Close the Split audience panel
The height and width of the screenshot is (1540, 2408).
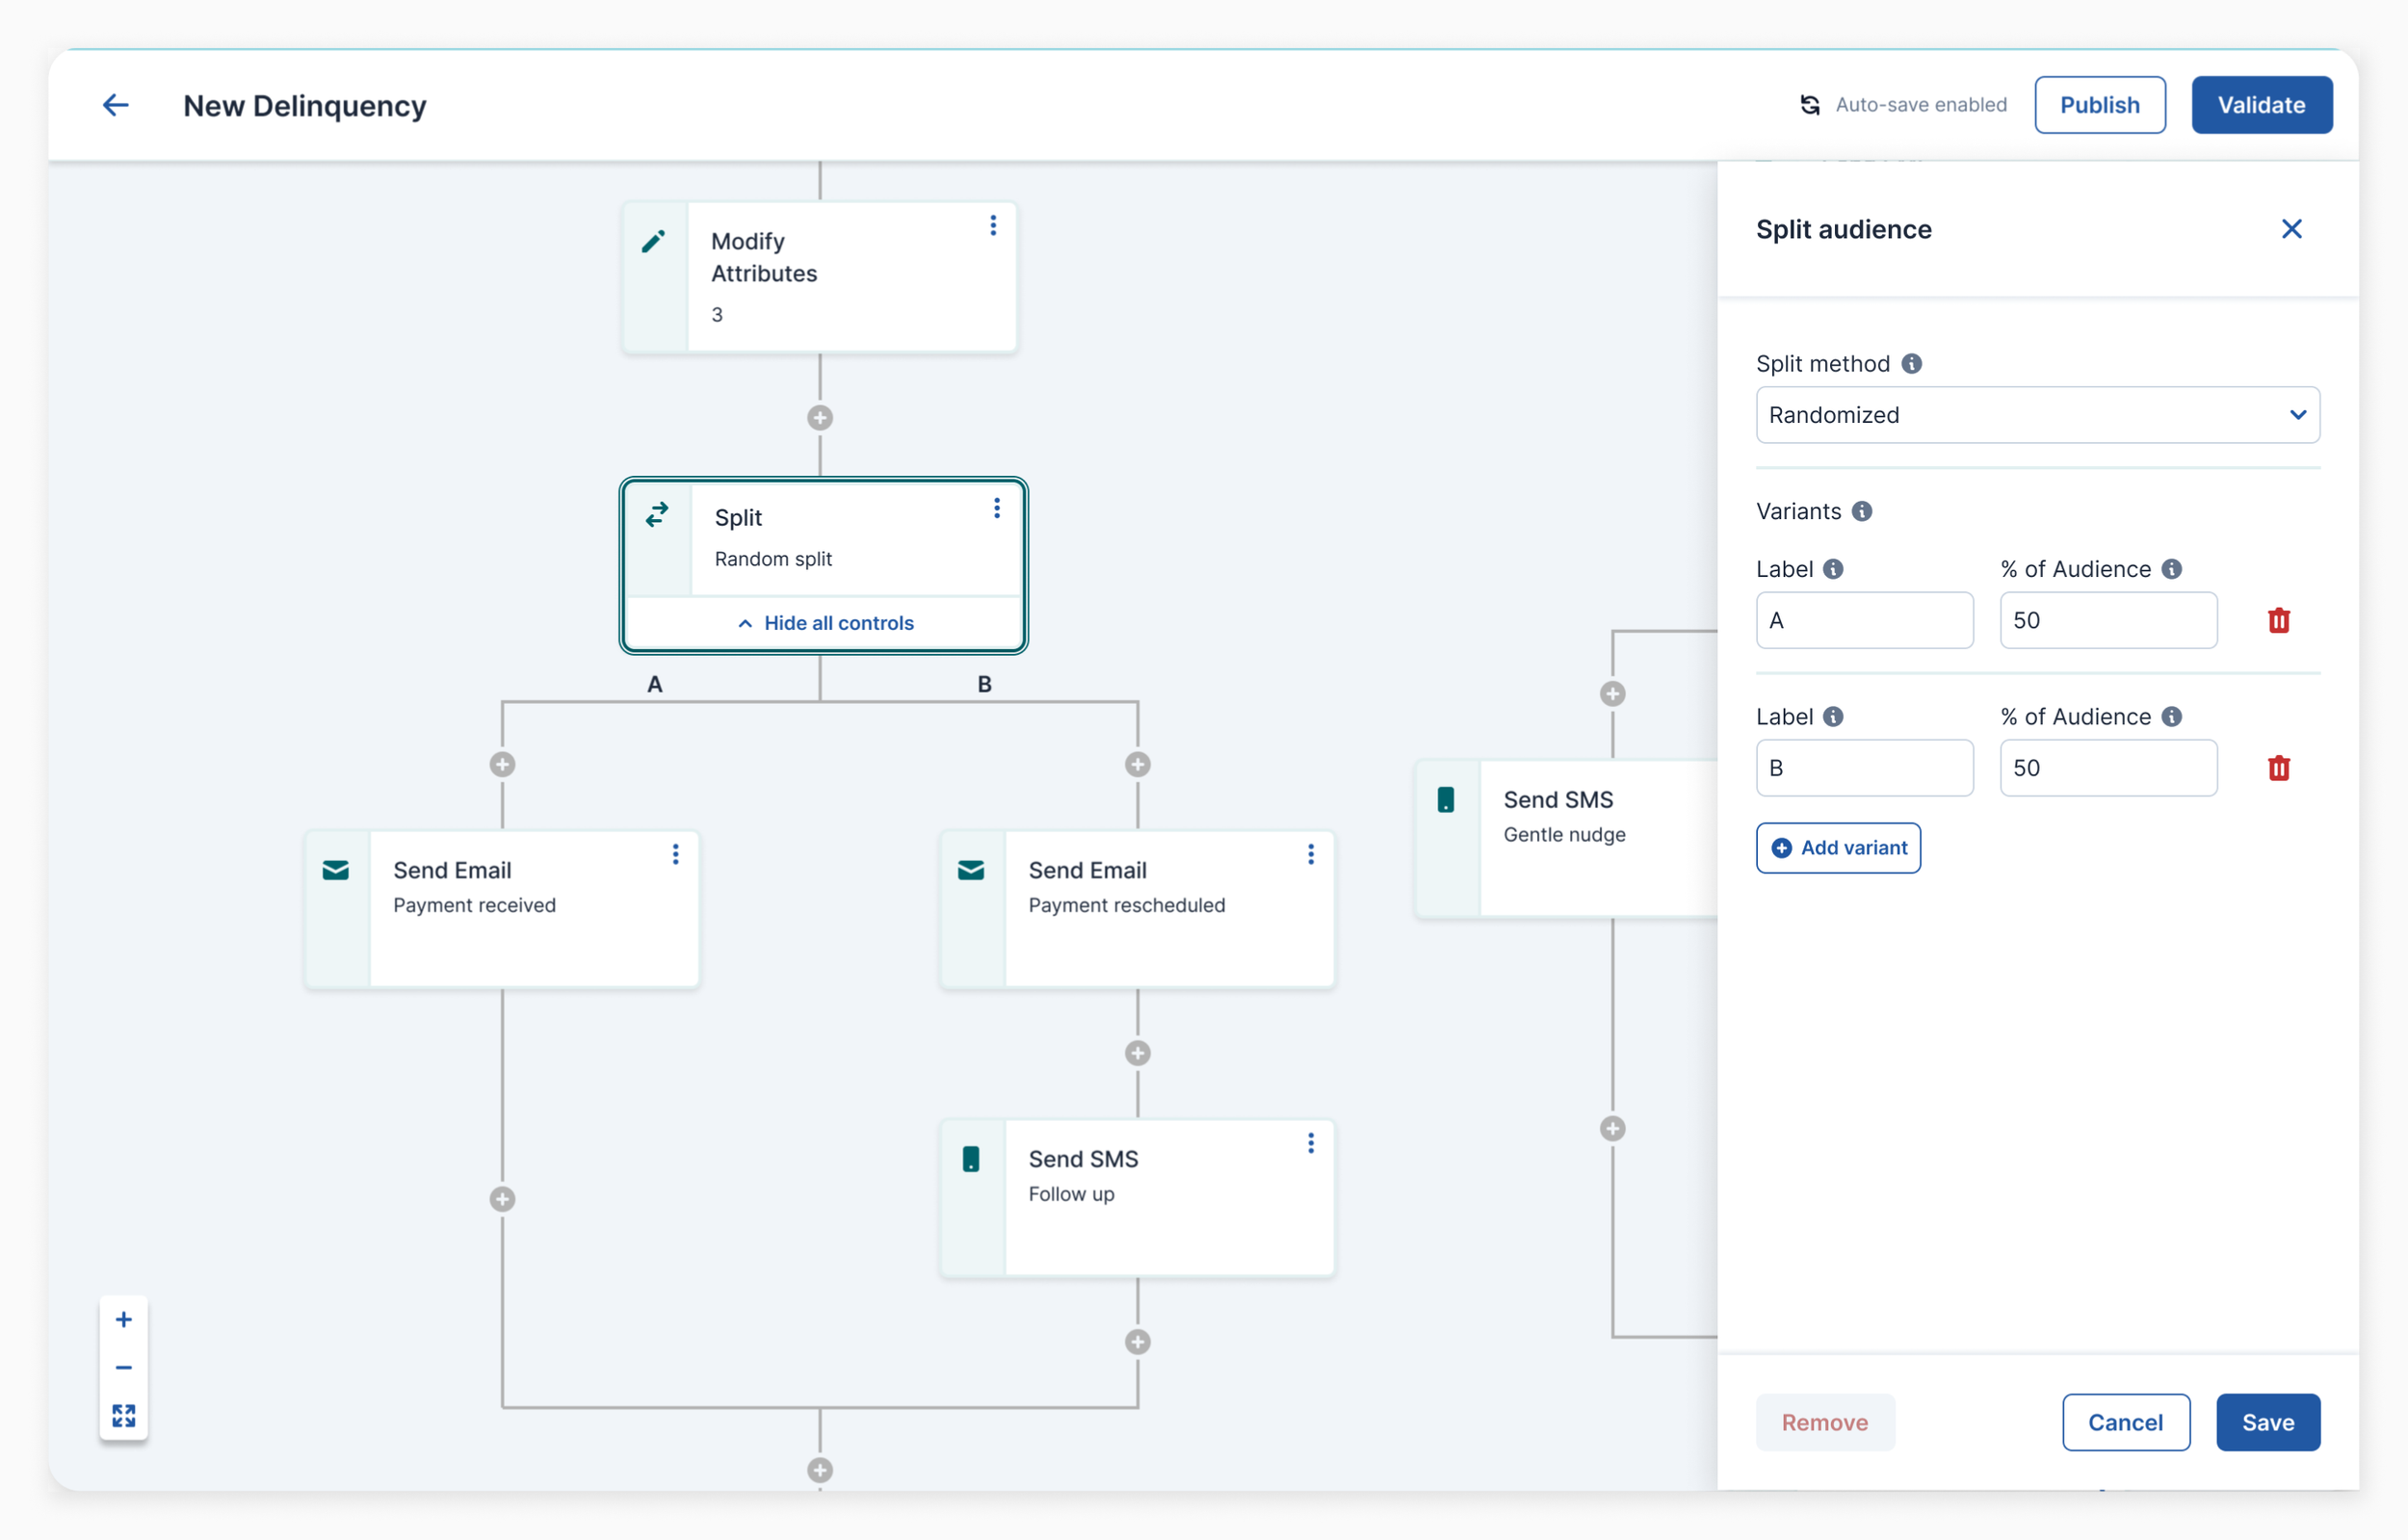pyautogui.click(x=2291, y=229)
